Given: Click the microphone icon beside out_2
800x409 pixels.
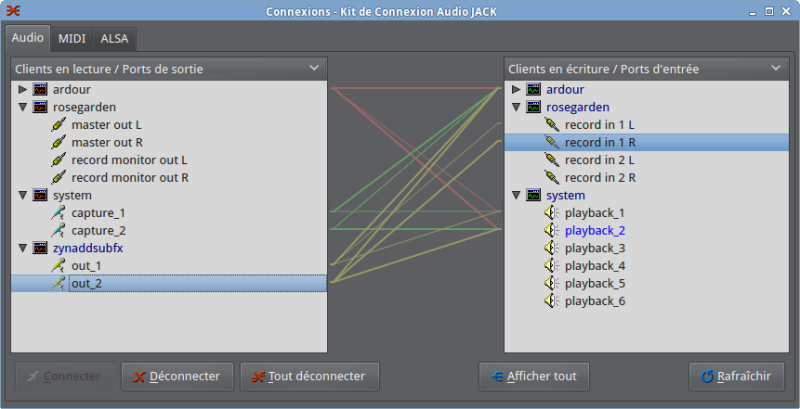Looking at the screenshot, I should click(x=59, y=284).
